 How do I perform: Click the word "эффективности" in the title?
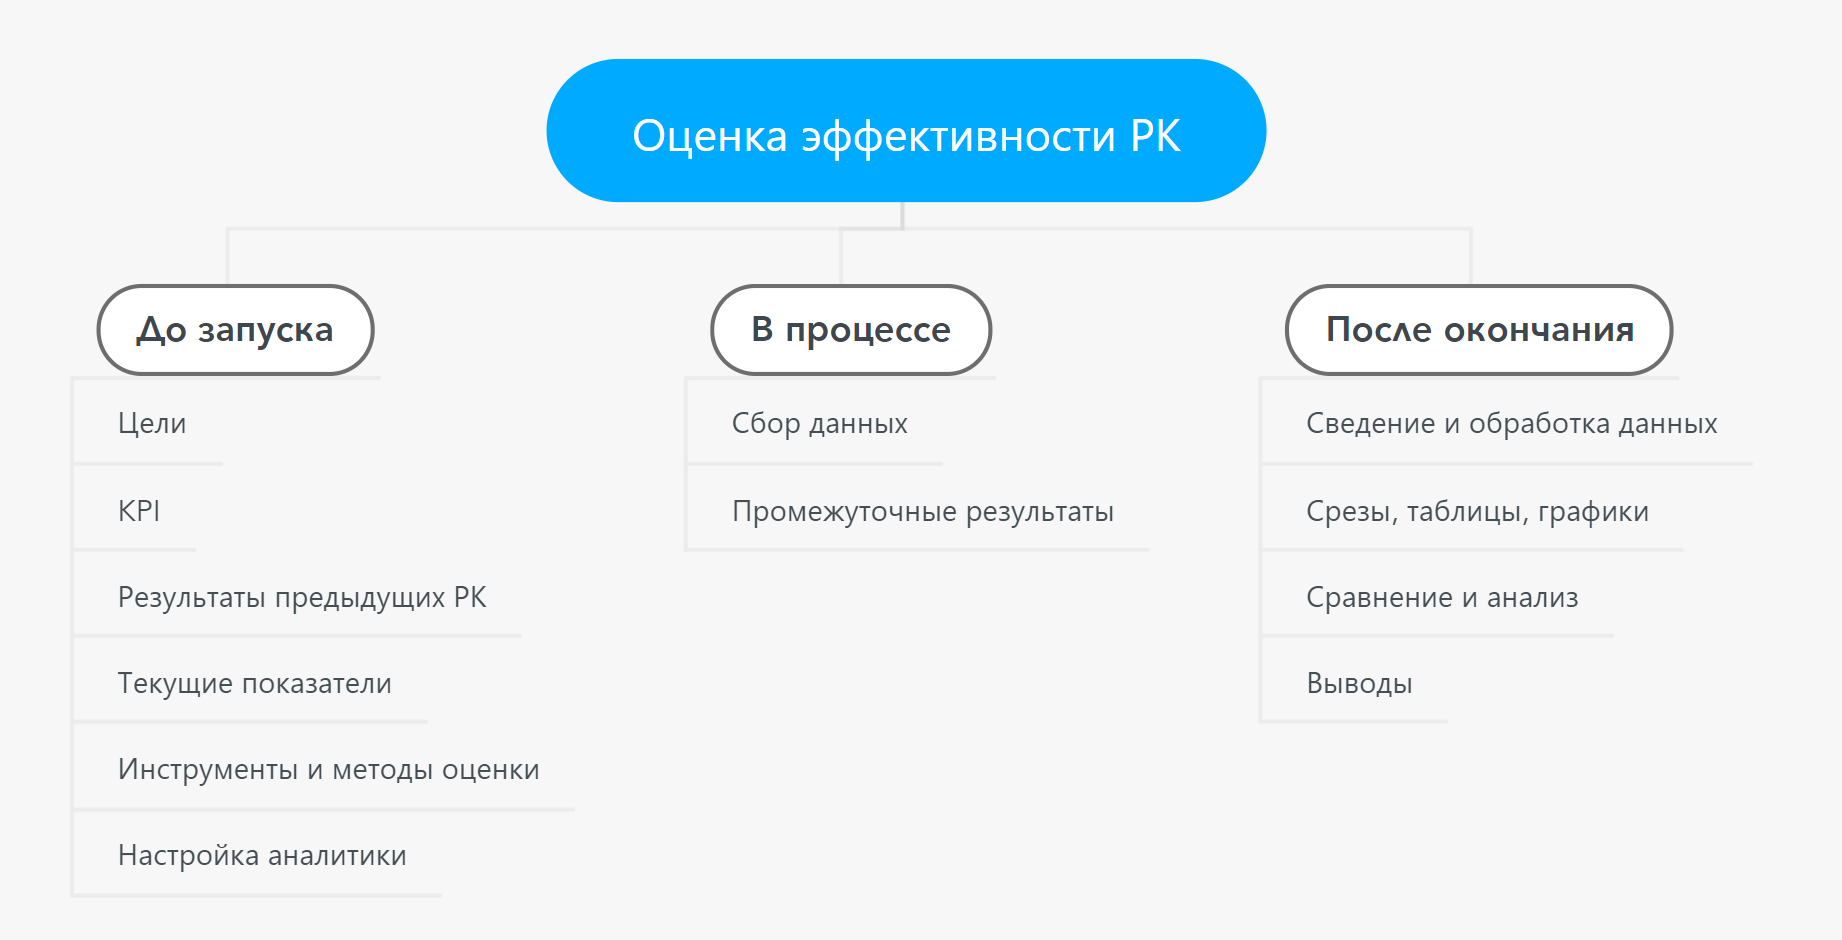(x=958, y=136)
